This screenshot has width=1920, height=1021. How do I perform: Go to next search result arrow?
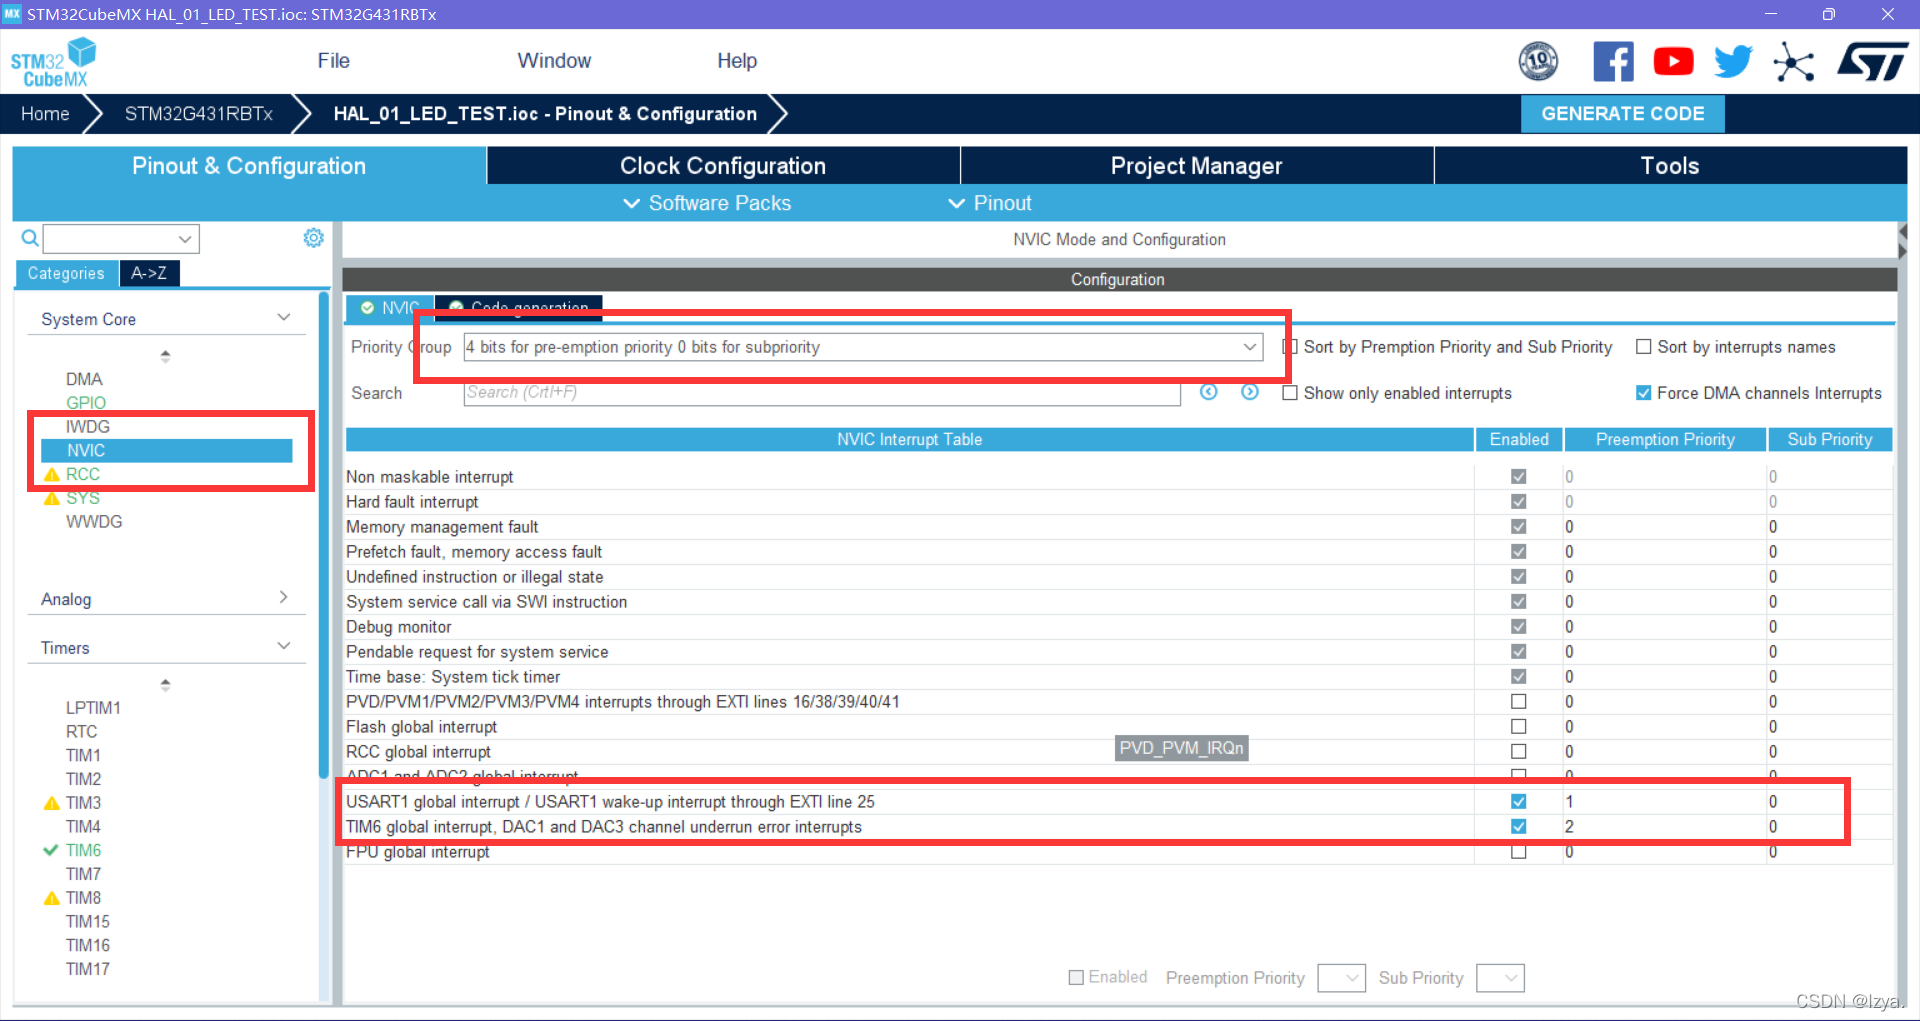(x=1250, y=392)
